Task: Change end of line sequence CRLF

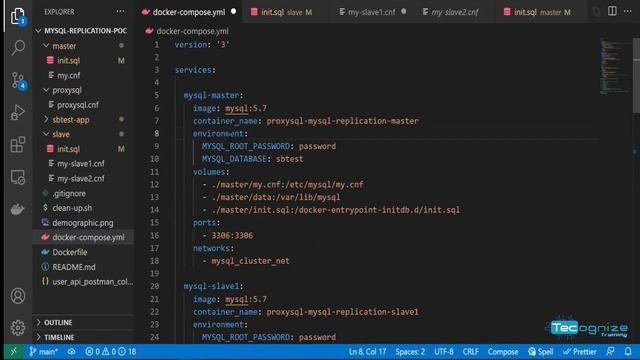Action: pos(471,351)
